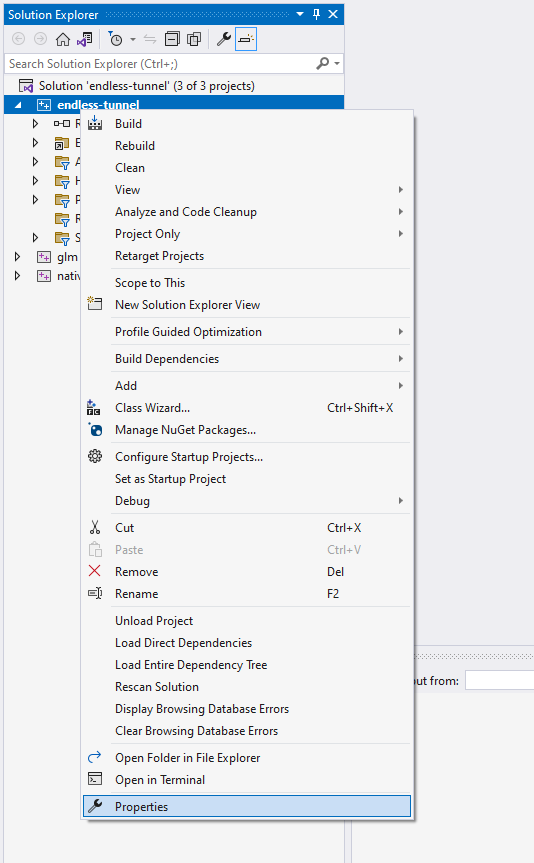Image resolution: width=534 pixels, height=863 pixels.
Task: Click Configure Startup Projects...
Action: coord(247,457)
